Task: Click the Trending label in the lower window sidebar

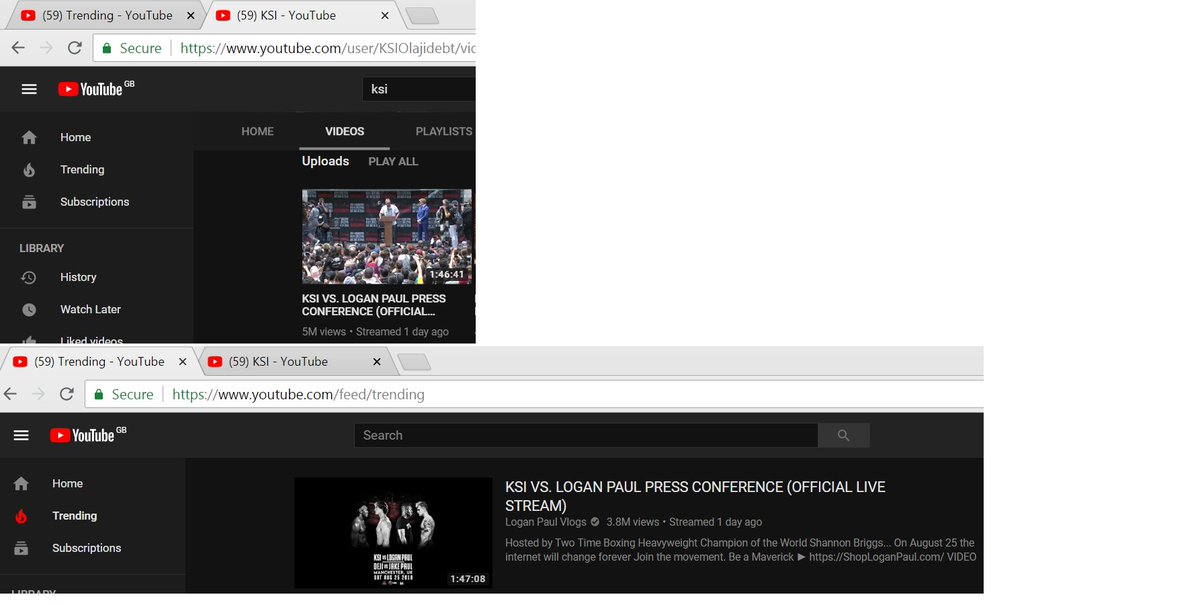Action: click(75, 516)
